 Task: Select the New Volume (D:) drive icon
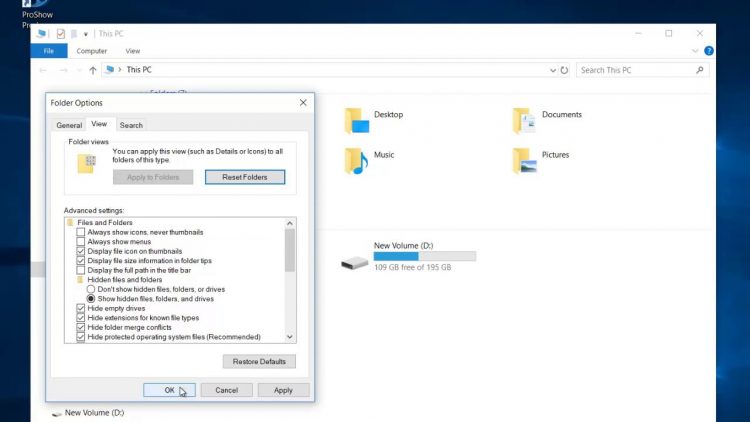pyautogui.click(x=354, y=262)
